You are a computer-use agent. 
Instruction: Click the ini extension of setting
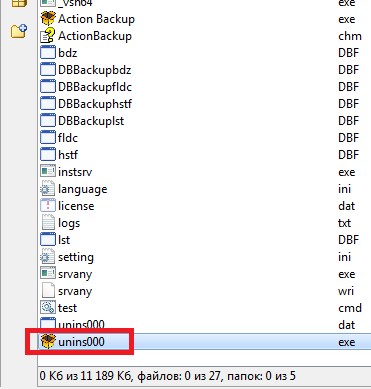[x=344, y=257]
